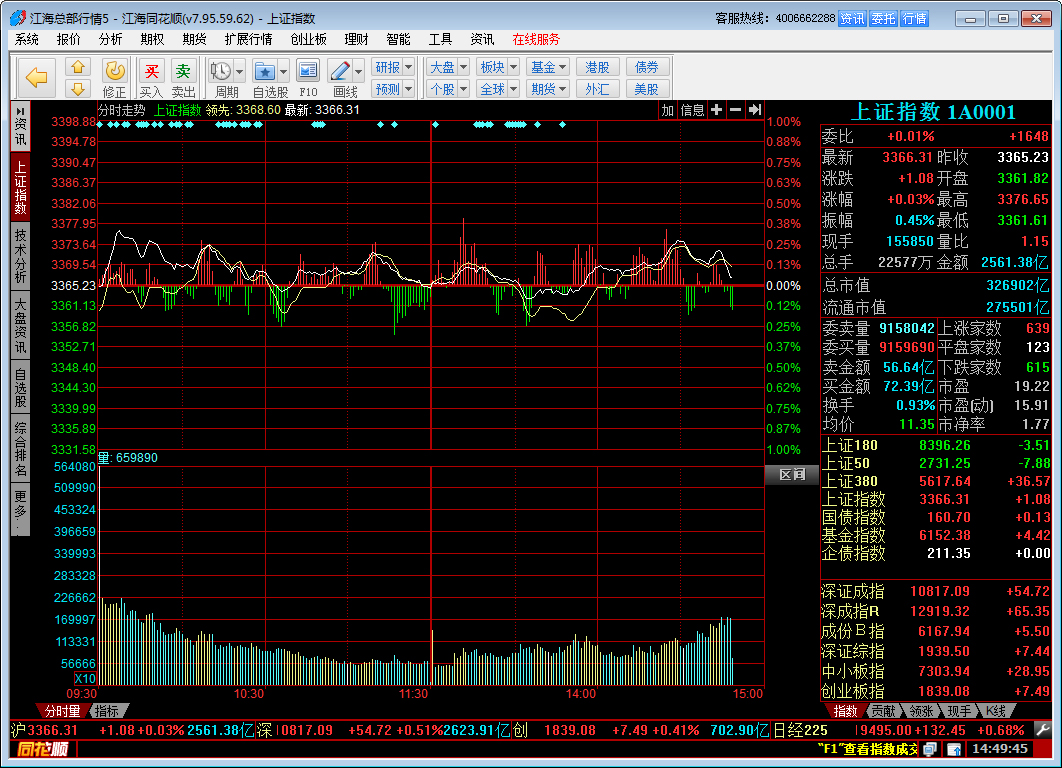This screenshot has height=768, width=1062.
Task: Click the monitors icon in the status bar
Action: tap(930, 749)
